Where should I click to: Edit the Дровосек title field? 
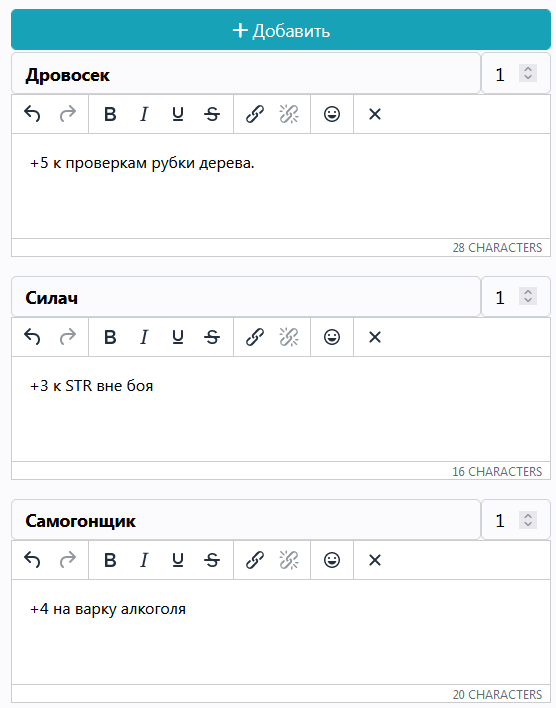coord(246,74)
